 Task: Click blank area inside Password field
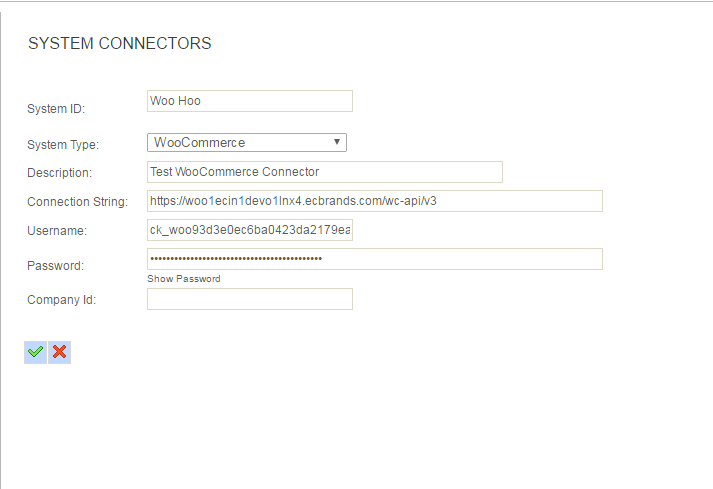point(462,259)
